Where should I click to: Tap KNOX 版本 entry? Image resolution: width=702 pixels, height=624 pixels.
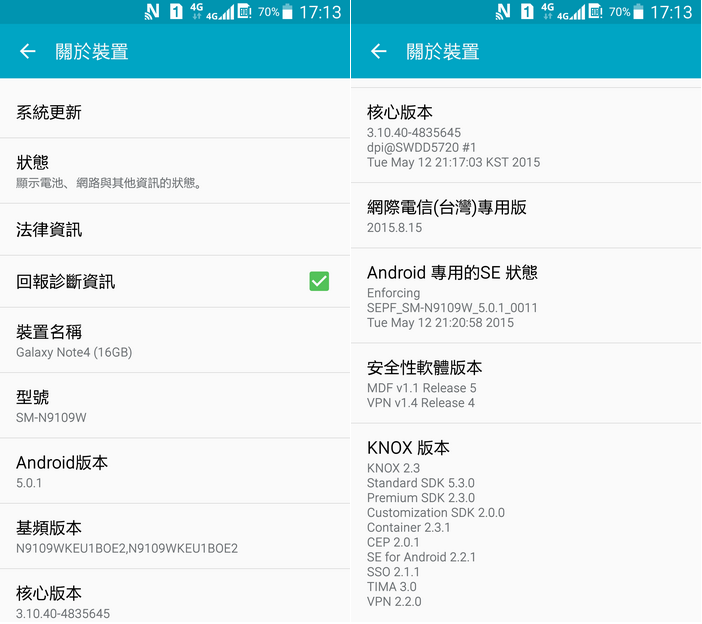526,523
